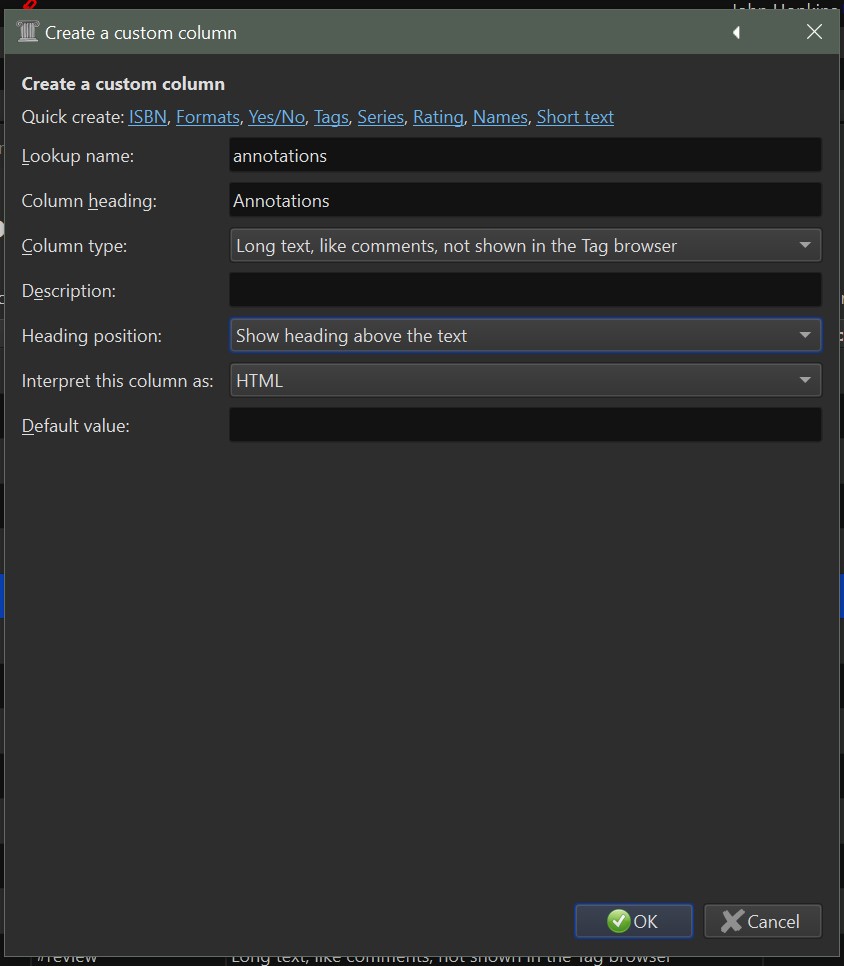Open the Column type dropdown
Screen dimensions: 844x966
coord(525,246)
